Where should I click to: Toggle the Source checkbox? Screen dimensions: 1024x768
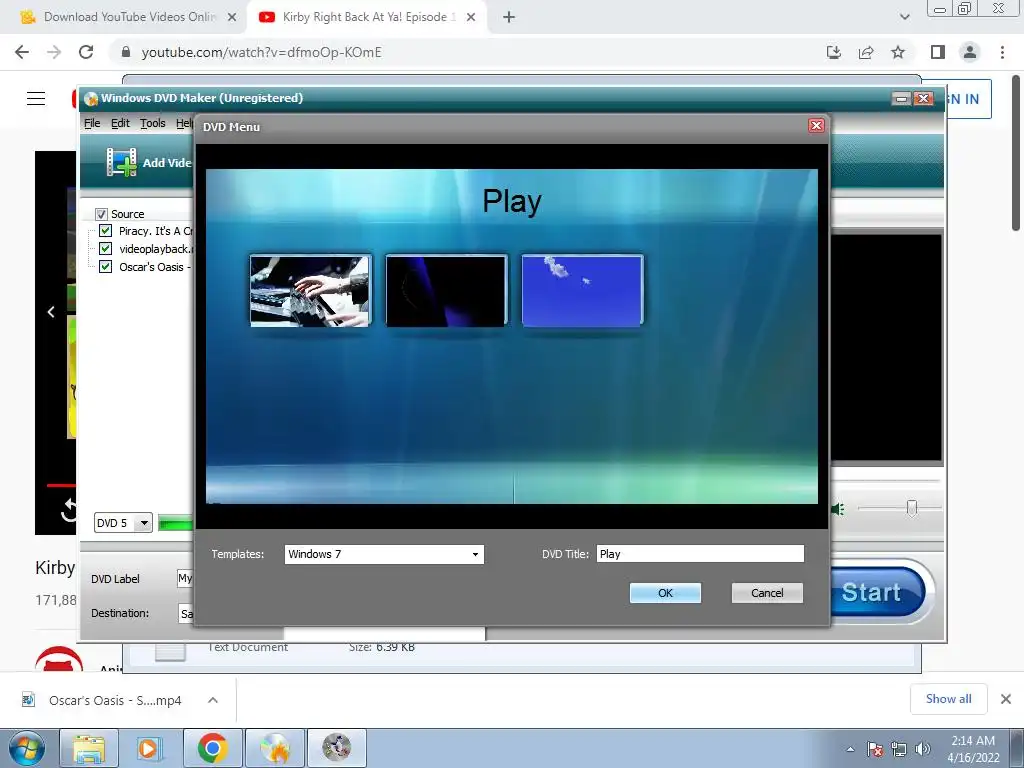(x=101, y=214)
